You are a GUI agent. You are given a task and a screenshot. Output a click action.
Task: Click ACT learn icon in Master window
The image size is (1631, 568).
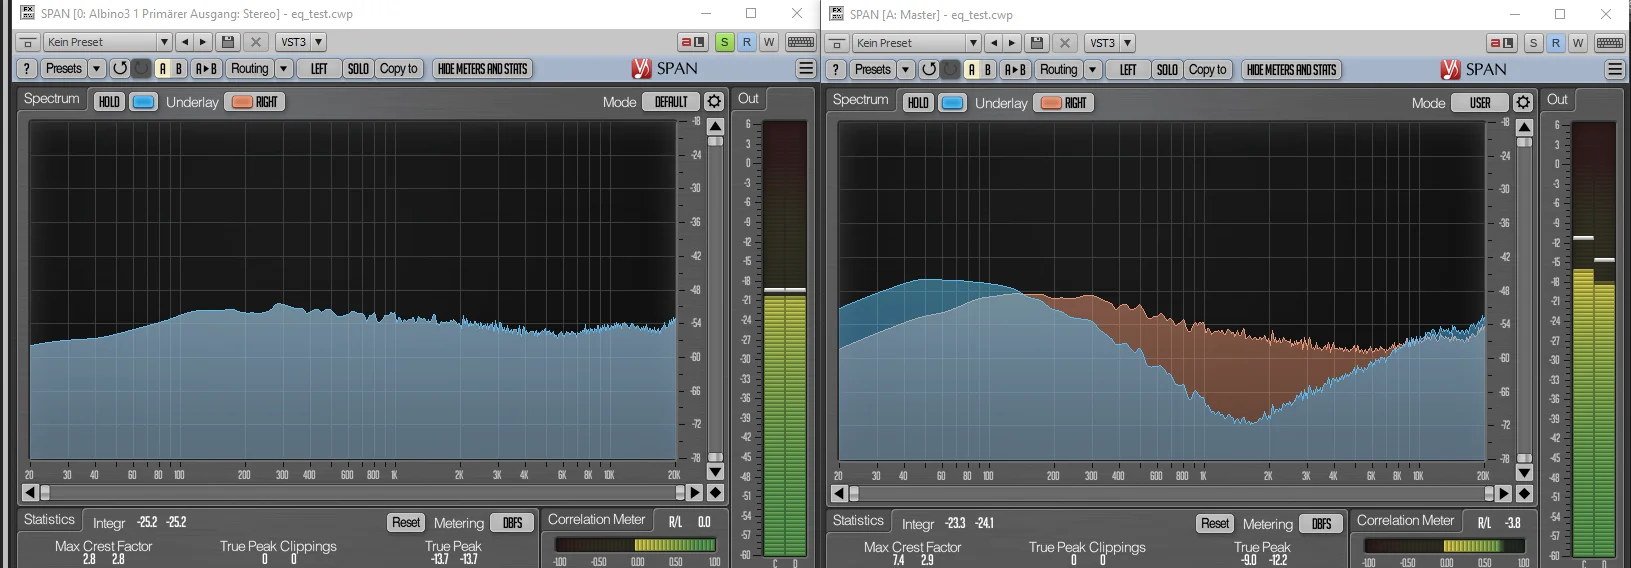coord(1502,43)
